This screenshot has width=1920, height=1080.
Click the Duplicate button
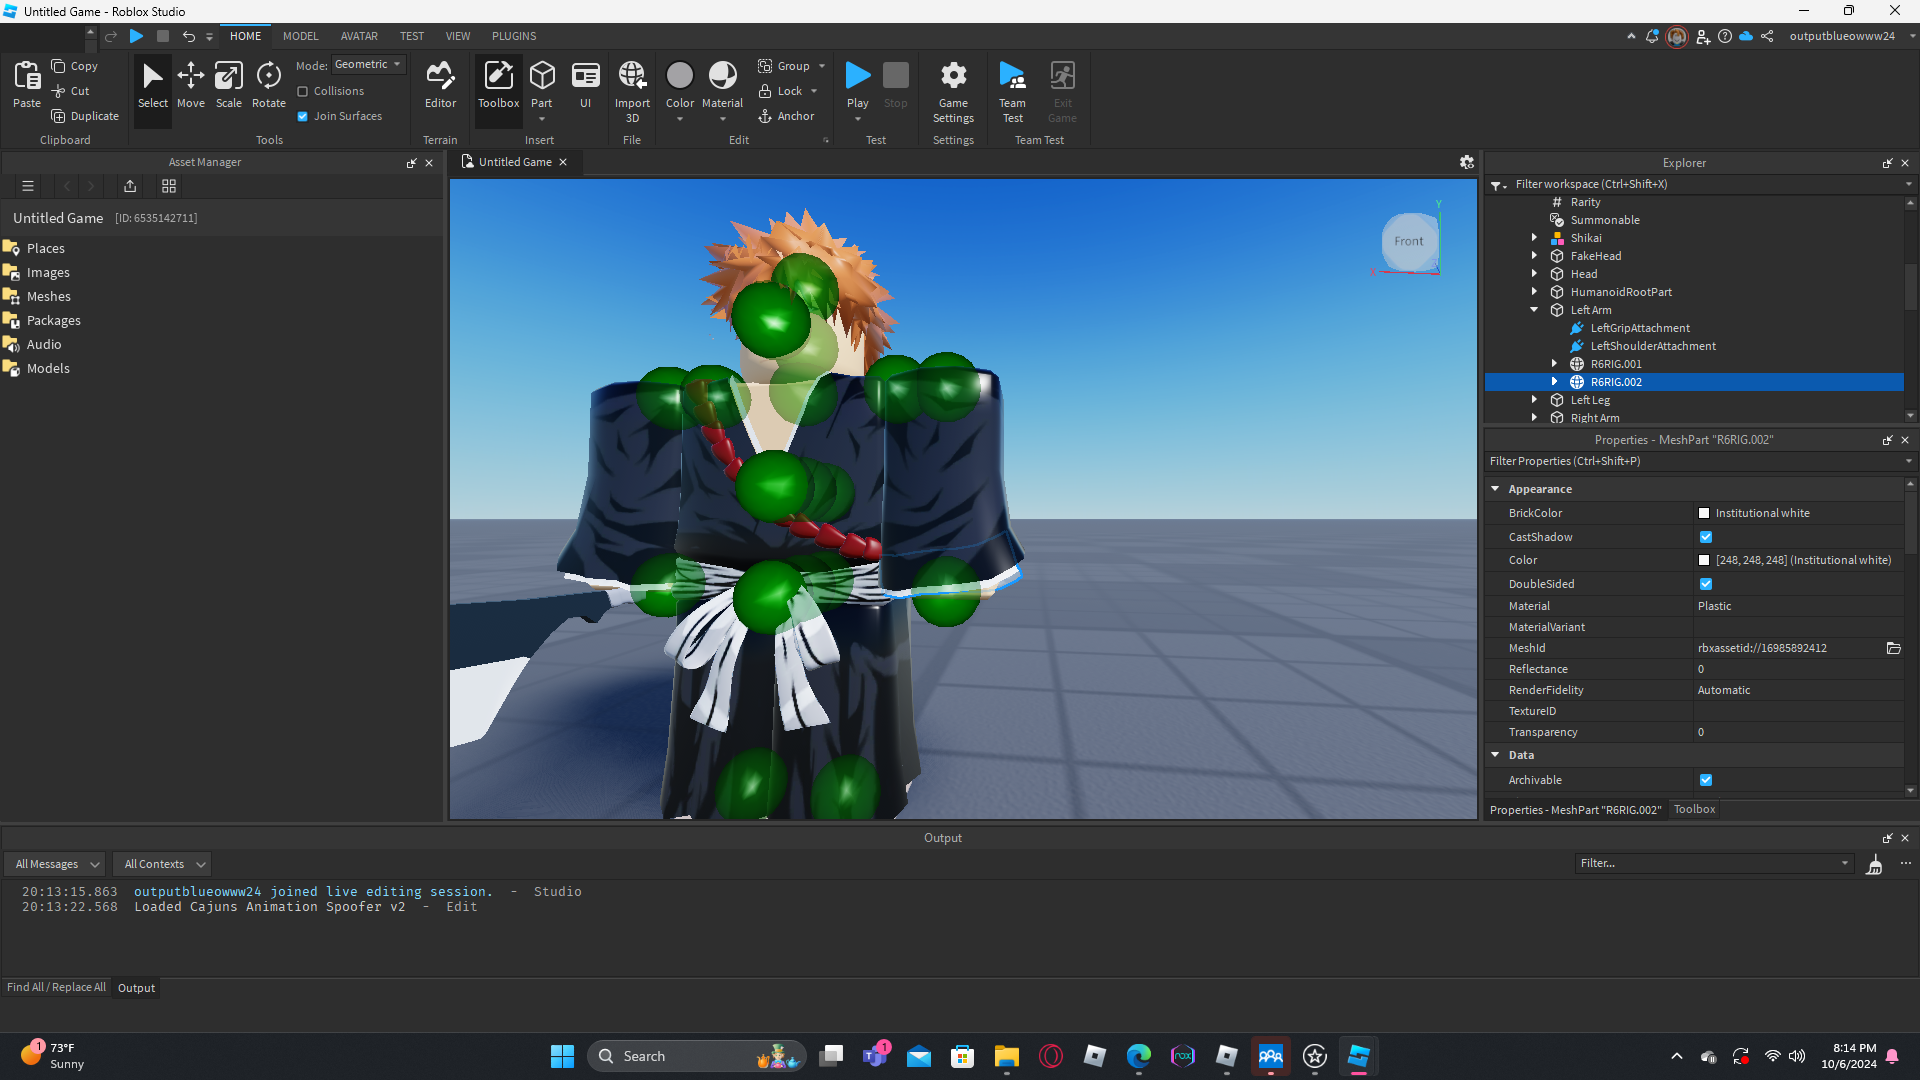pyautogui.click(x=85, y=116)
